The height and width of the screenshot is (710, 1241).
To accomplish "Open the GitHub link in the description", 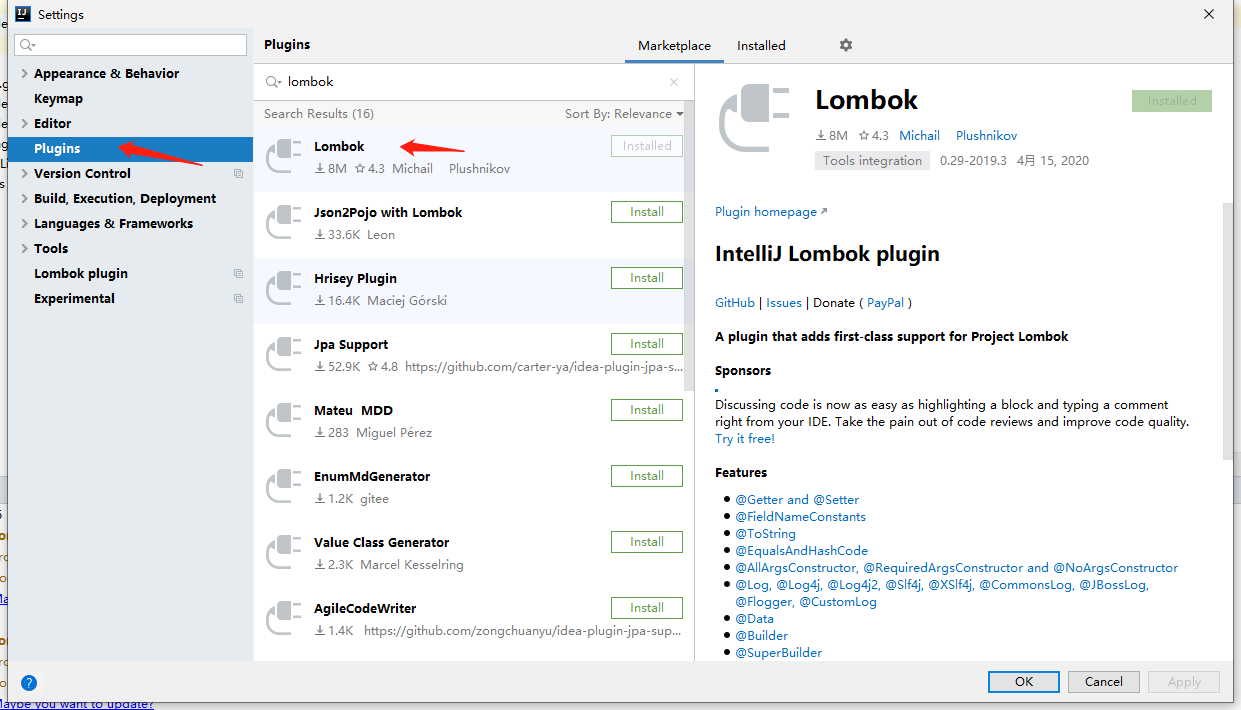I will click(x=735, y=303).
